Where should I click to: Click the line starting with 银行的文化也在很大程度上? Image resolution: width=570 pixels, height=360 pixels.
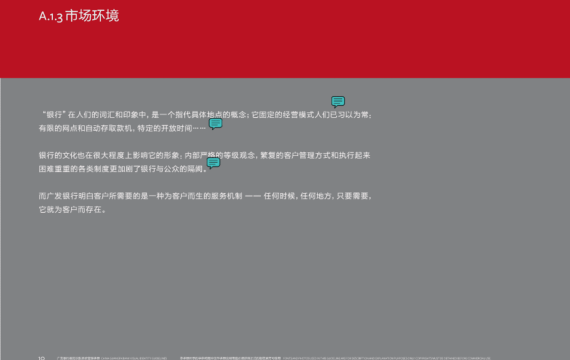click(205, 156)
